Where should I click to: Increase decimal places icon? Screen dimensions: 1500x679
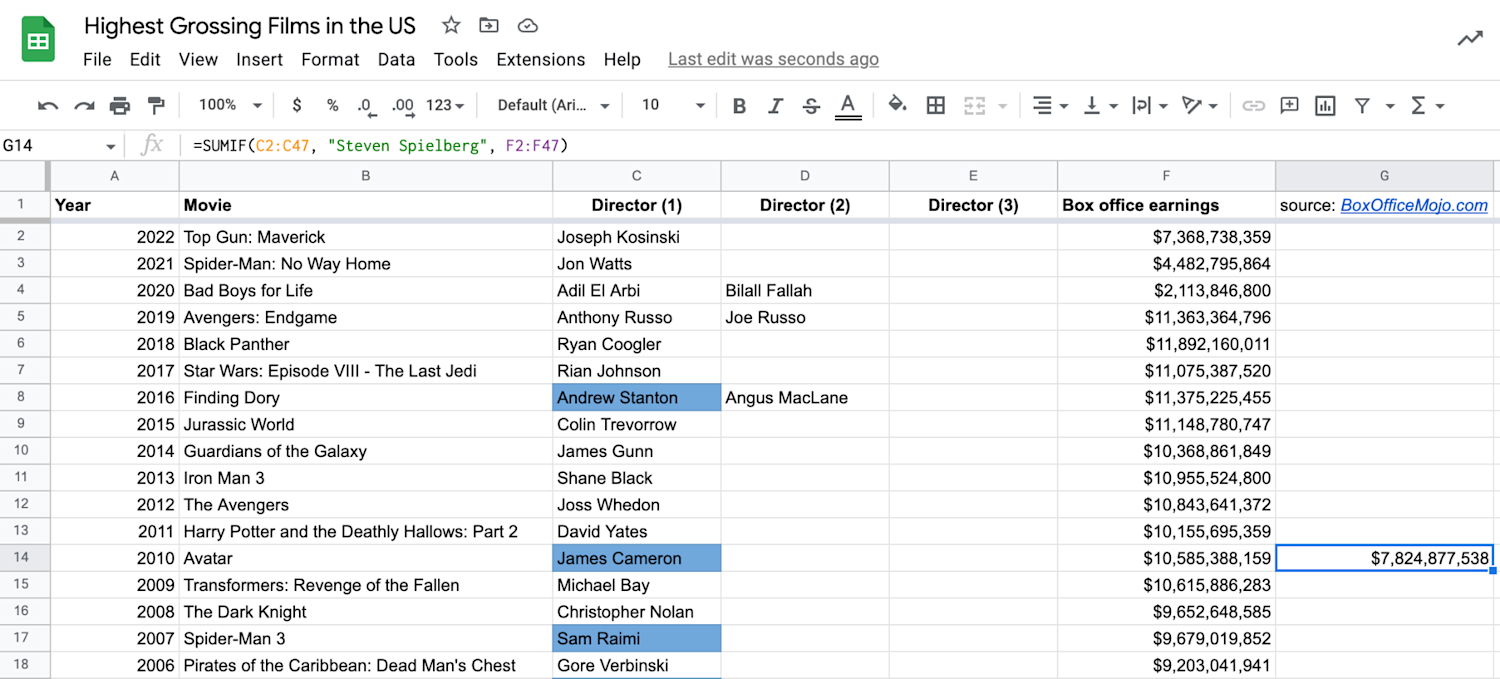click(x=403, y=105)
